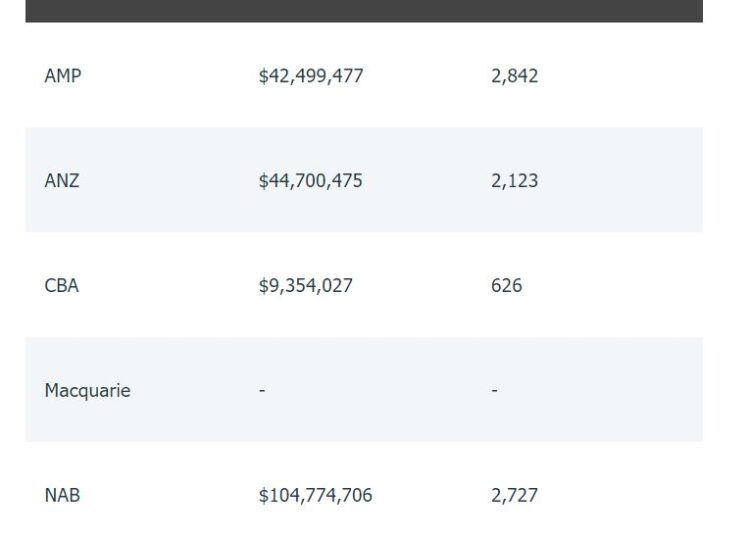Viewport: 750px width, 536px height.
Task: Click the dark table header bar
Action: point(364,10)
